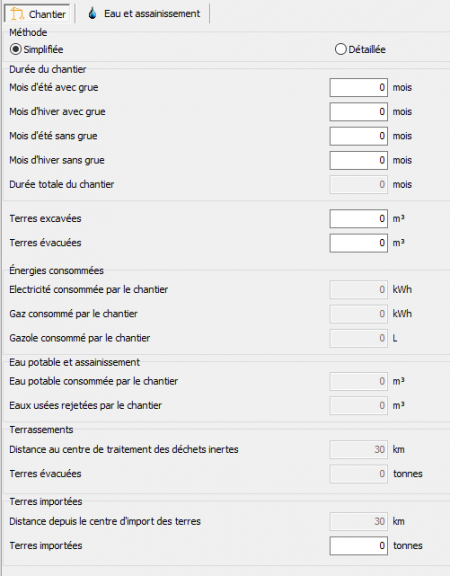Click the Mois d'hiver avec grue field
Image resolution: width=450 pixels, height=576 pixels.
pos(359,112)
